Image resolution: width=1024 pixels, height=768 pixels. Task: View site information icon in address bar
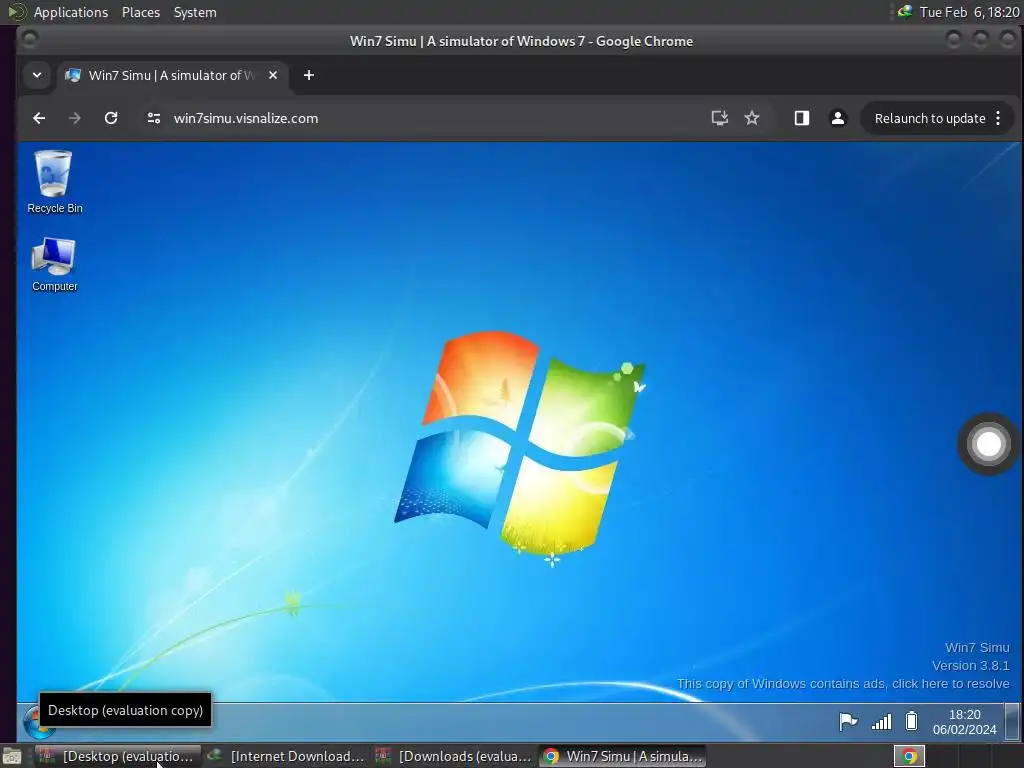coord(154,118)
